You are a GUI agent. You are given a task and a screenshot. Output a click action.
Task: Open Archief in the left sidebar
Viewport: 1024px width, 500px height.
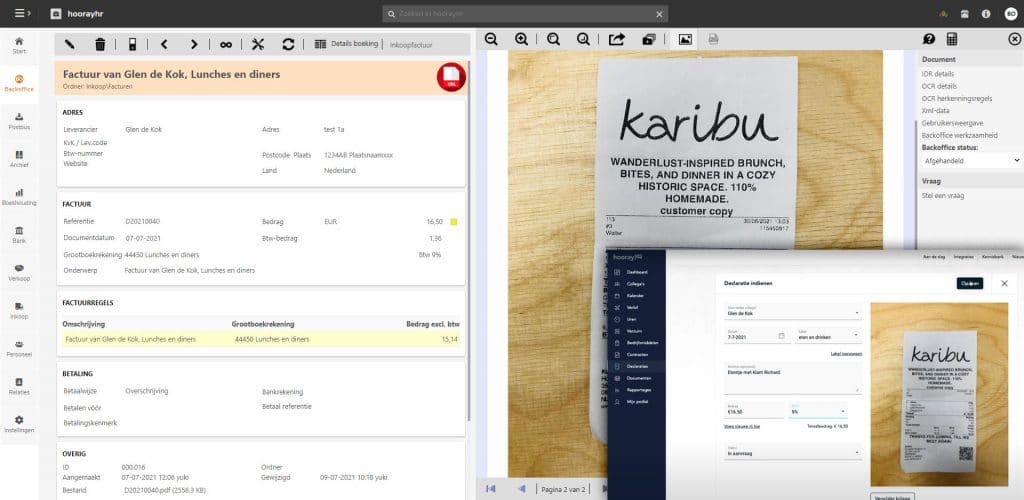click(19, 159)
